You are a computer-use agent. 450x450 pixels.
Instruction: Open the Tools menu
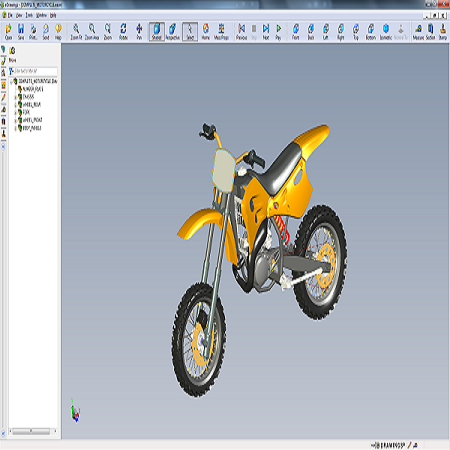(29, 15)
